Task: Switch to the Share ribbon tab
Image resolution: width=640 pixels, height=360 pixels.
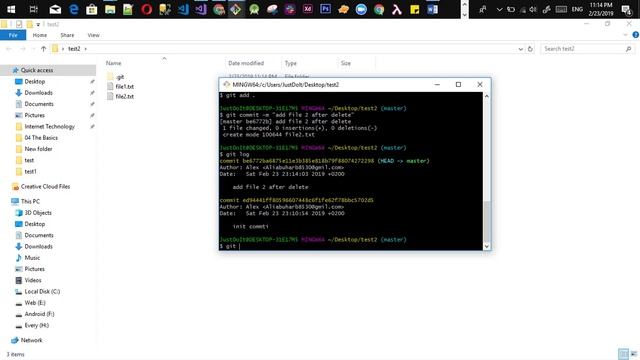Action: pos(67,35)
